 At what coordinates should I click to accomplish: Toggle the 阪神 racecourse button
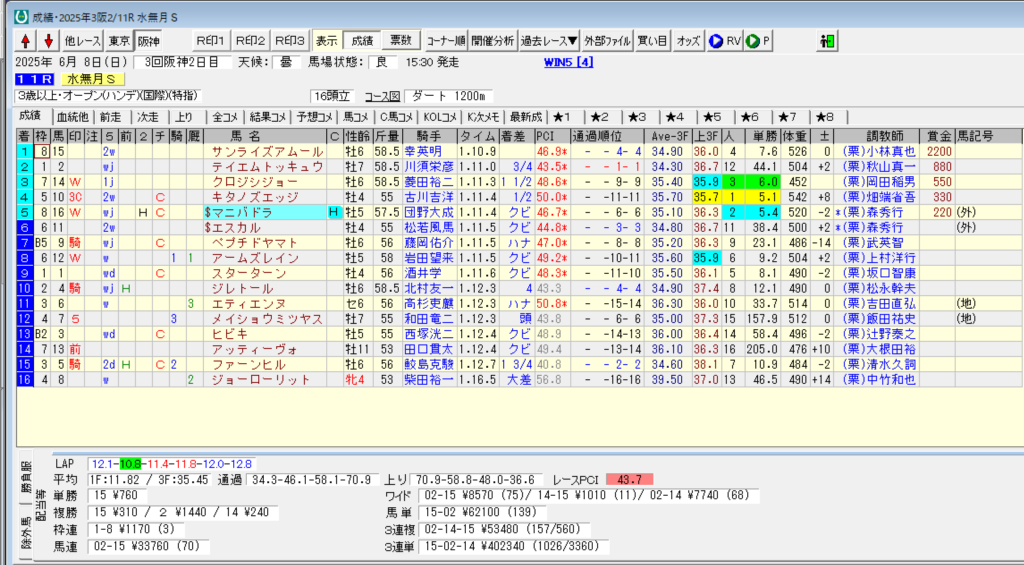pos(149,41)
